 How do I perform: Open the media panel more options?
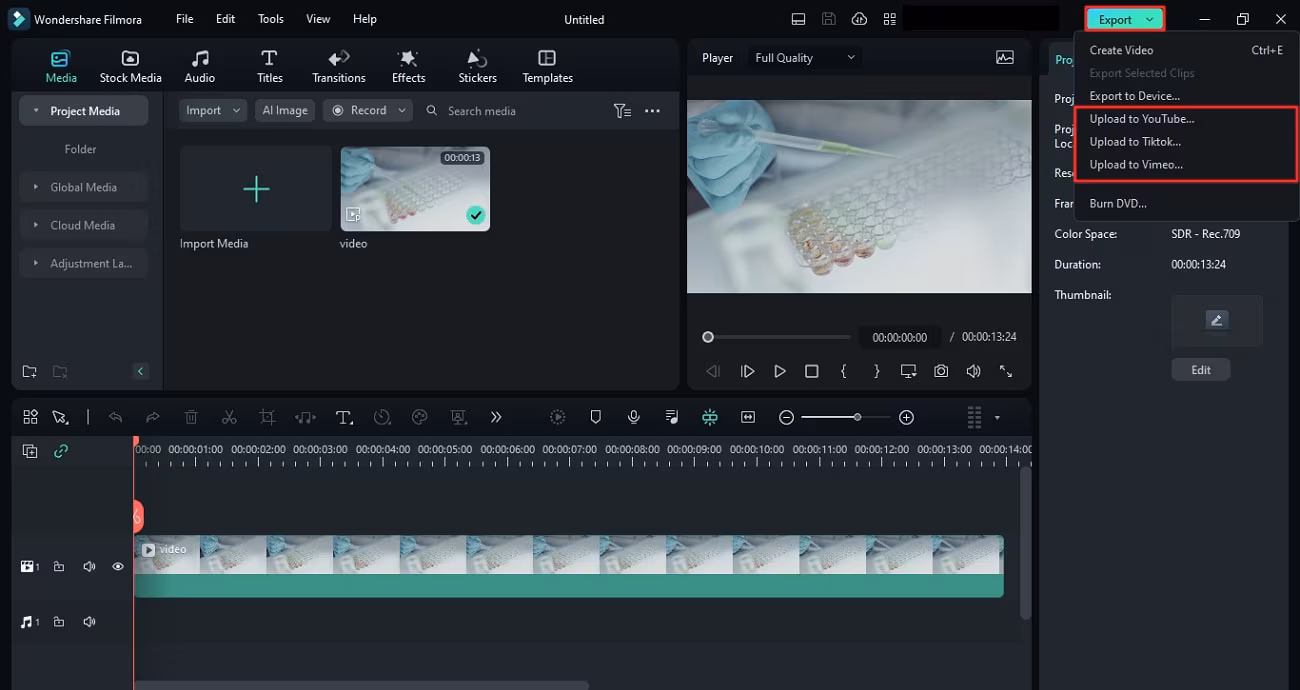point(653,111)
